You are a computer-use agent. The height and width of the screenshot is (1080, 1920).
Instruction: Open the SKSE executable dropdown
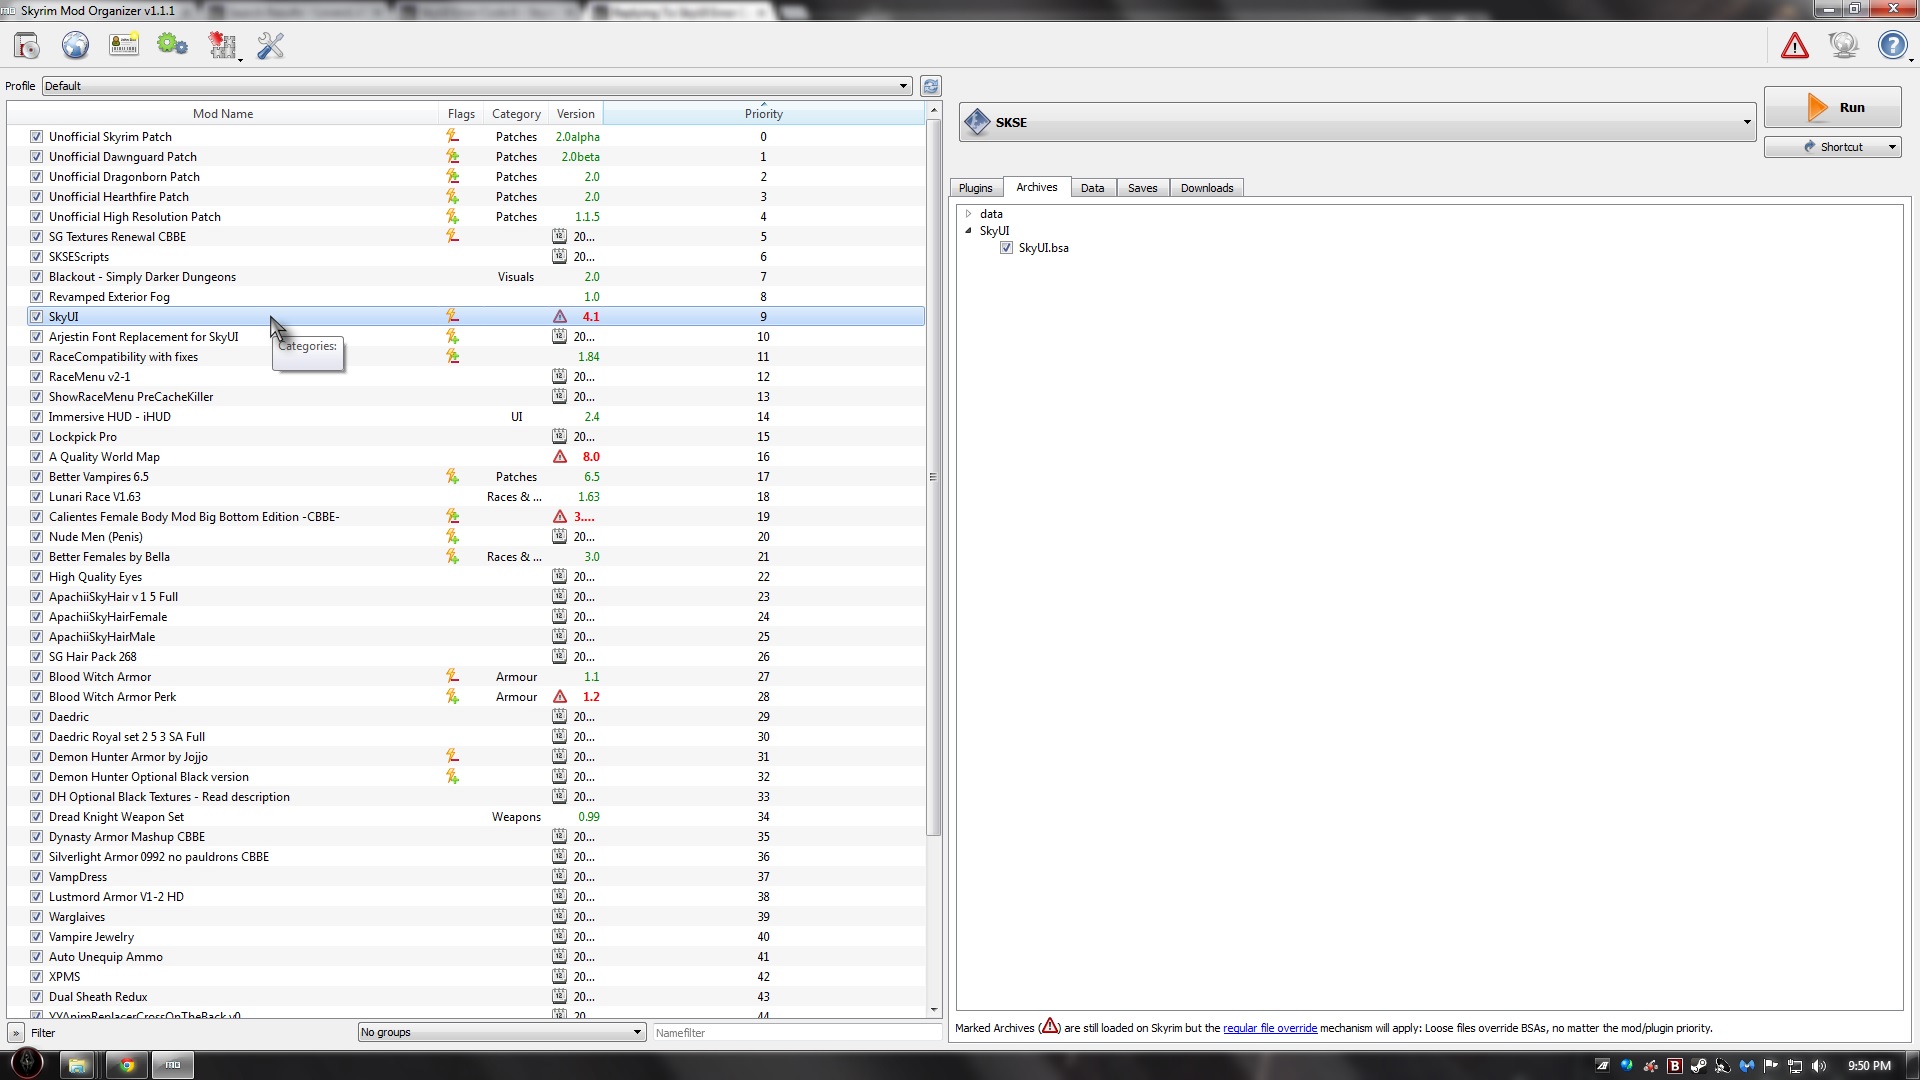[1357, 122]
